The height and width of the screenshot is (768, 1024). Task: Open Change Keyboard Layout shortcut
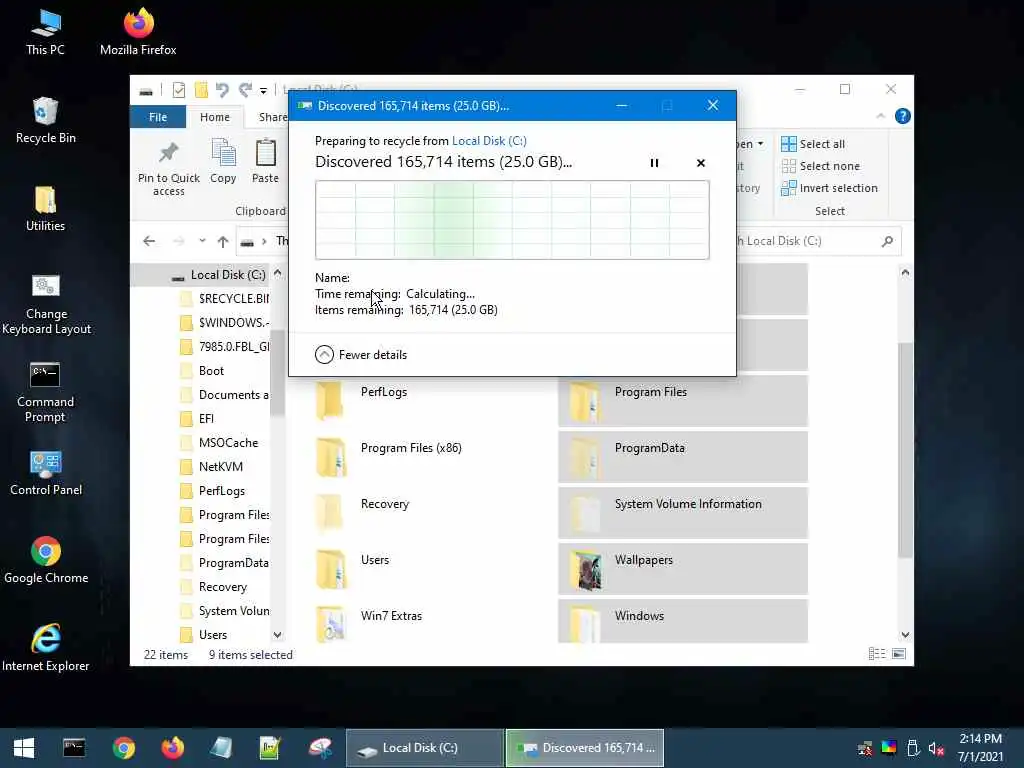pyautogui.click(x=46, y=304)
